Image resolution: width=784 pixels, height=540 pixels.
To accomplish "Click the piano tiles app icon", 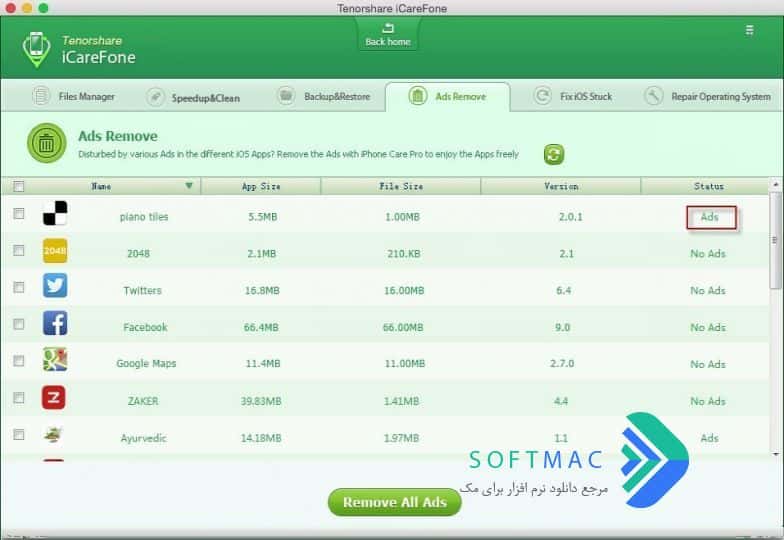I will 55,213.
